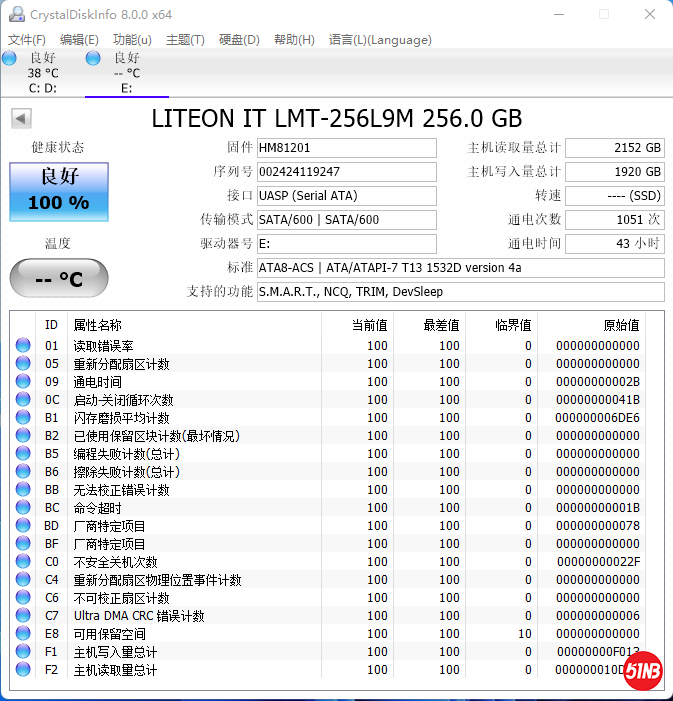Viewport: 673px width, 701px height.
Task: Open the 硬盘(D) menu
Action: pyautogui.click(x=239, y=40)
